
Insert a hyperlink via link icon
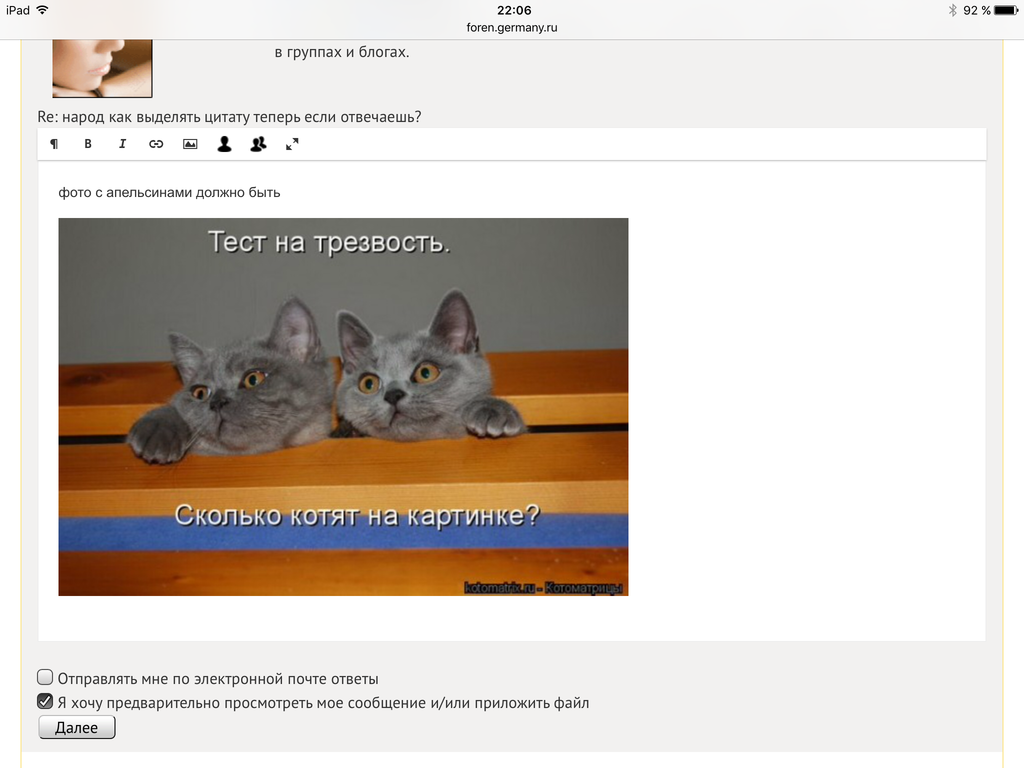[x=156, y=144]
